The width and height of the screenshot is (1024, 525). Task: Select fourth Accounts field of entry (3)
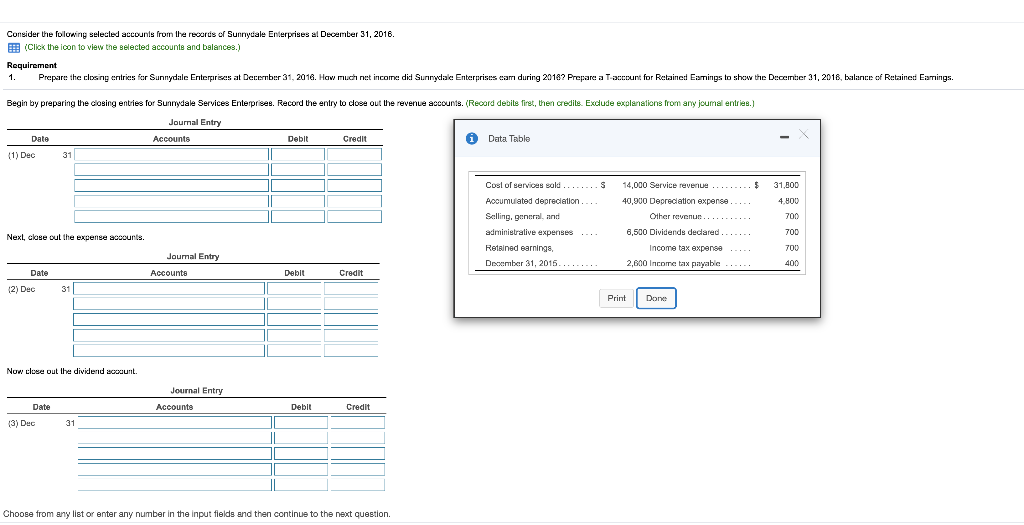(174, 469)
